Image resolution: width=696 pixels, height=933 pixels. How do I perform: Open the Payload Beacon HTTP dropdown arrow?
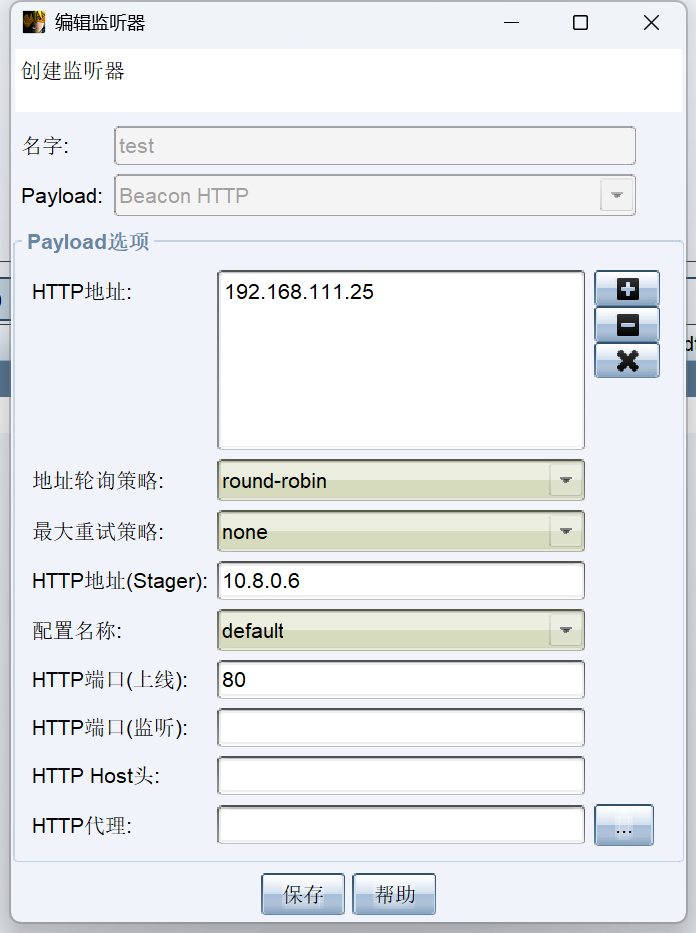point(617,196)
